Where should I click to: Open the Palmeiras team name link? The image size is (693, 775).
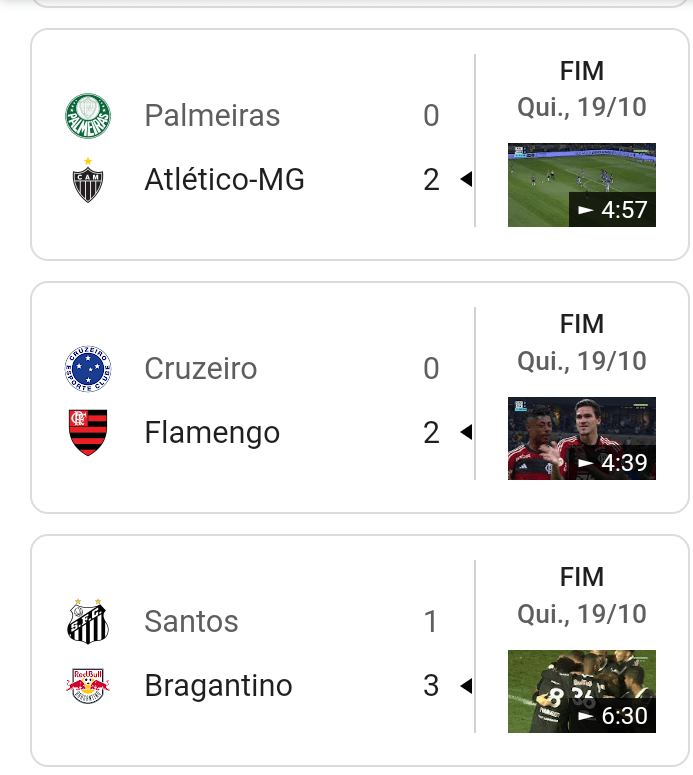click(x=212, y=116)
